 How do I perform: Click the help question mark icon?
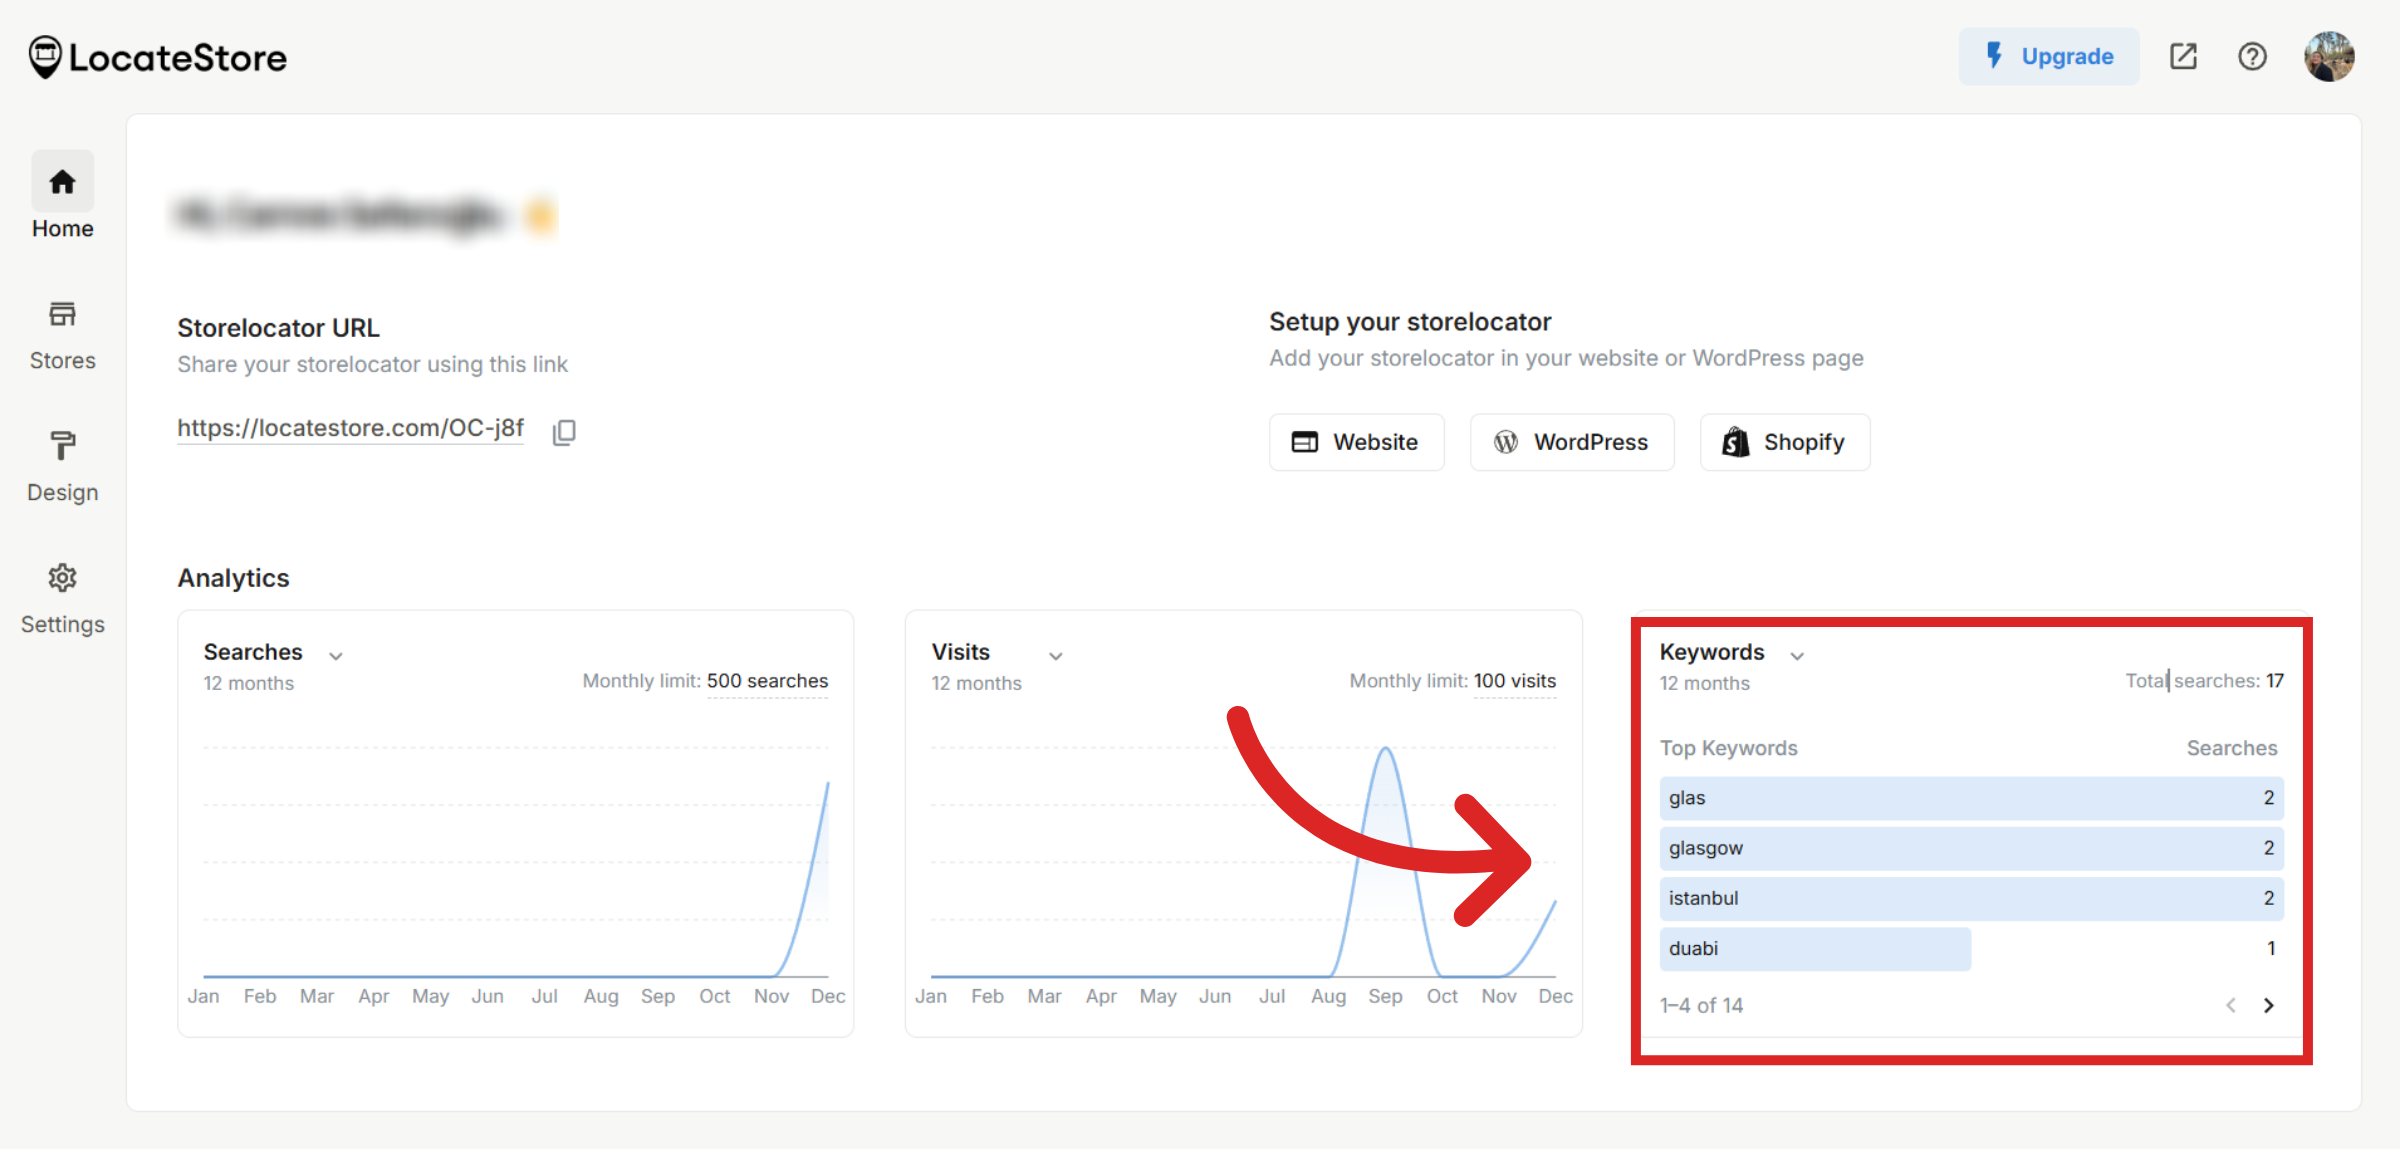coord(2253,56)
